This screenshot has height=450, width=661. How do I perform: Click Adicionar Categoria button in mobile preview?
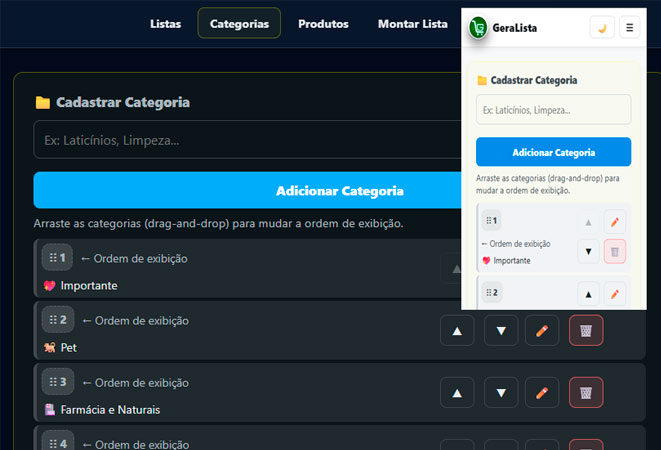point(553,152)
